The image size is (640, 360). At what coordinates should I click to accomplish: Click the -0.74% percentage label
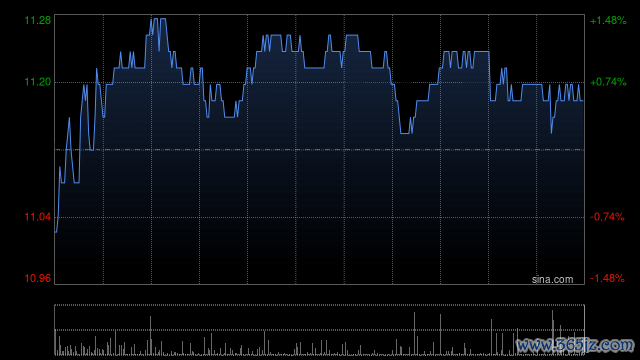coord(607,217)
